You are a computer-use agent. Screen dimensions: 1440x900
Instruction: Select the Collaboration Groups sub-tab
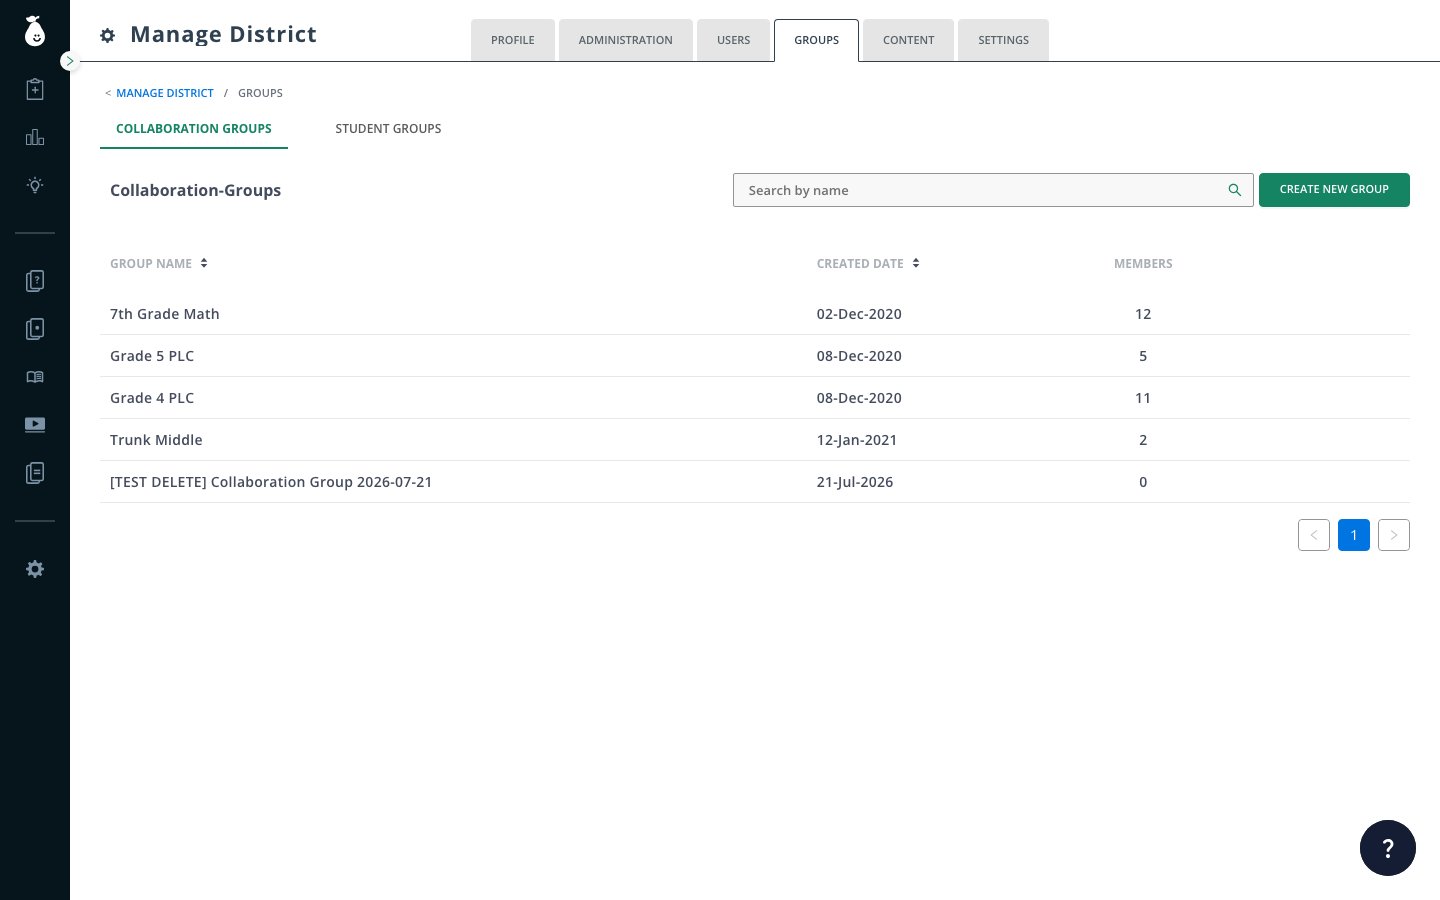point(194,129)
